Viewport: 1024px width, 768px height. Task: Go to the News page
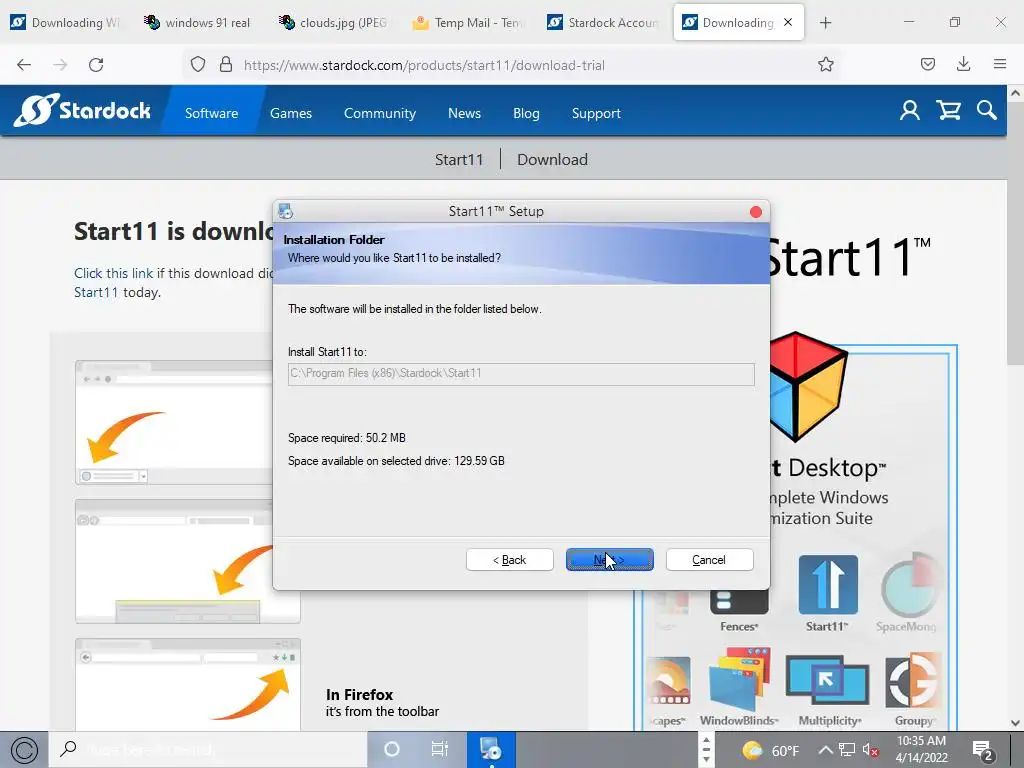click(464, 113)
